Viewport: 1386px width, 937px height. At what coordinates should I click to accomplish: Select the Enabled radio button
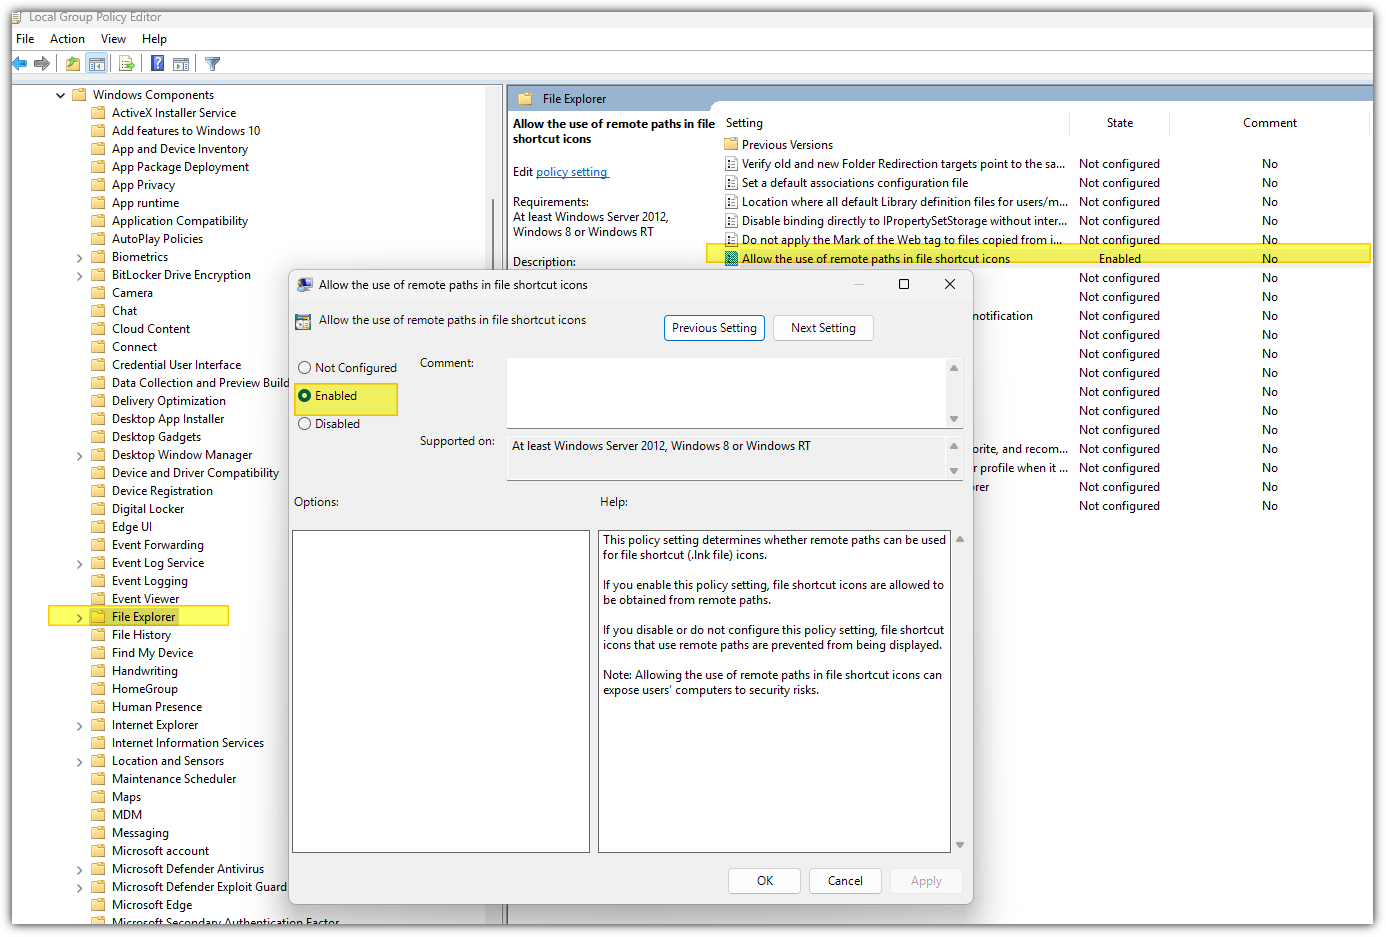[x=305, y=396]
